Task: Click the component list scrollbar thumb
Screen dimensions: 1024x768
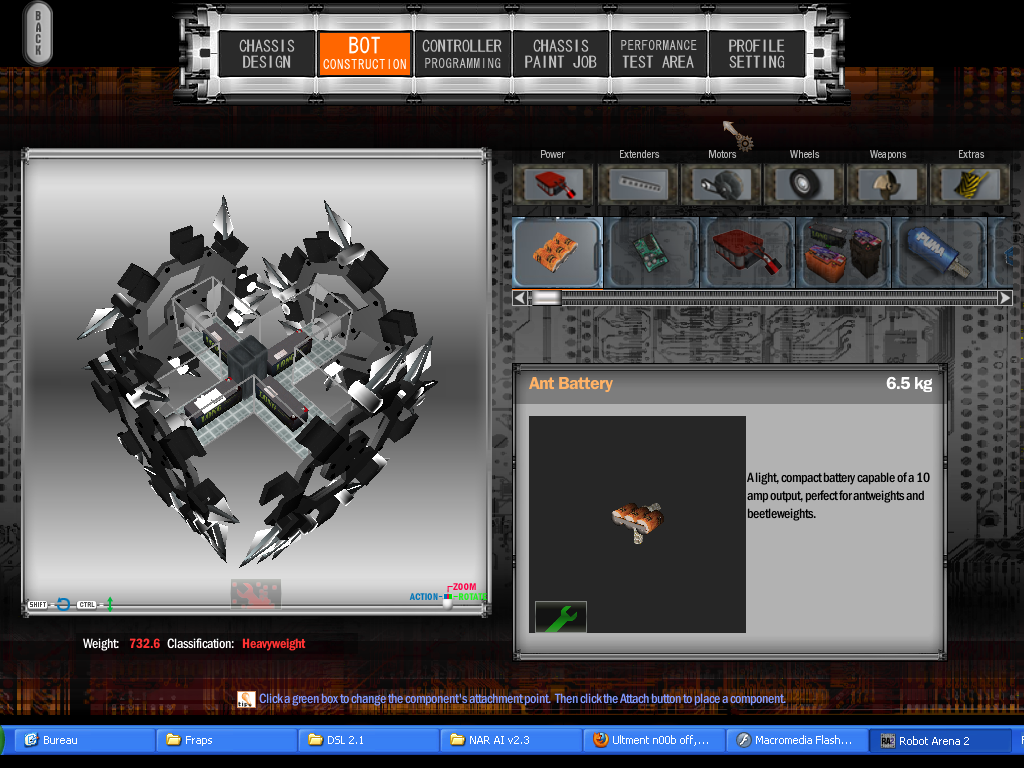Action: point(546,298)
